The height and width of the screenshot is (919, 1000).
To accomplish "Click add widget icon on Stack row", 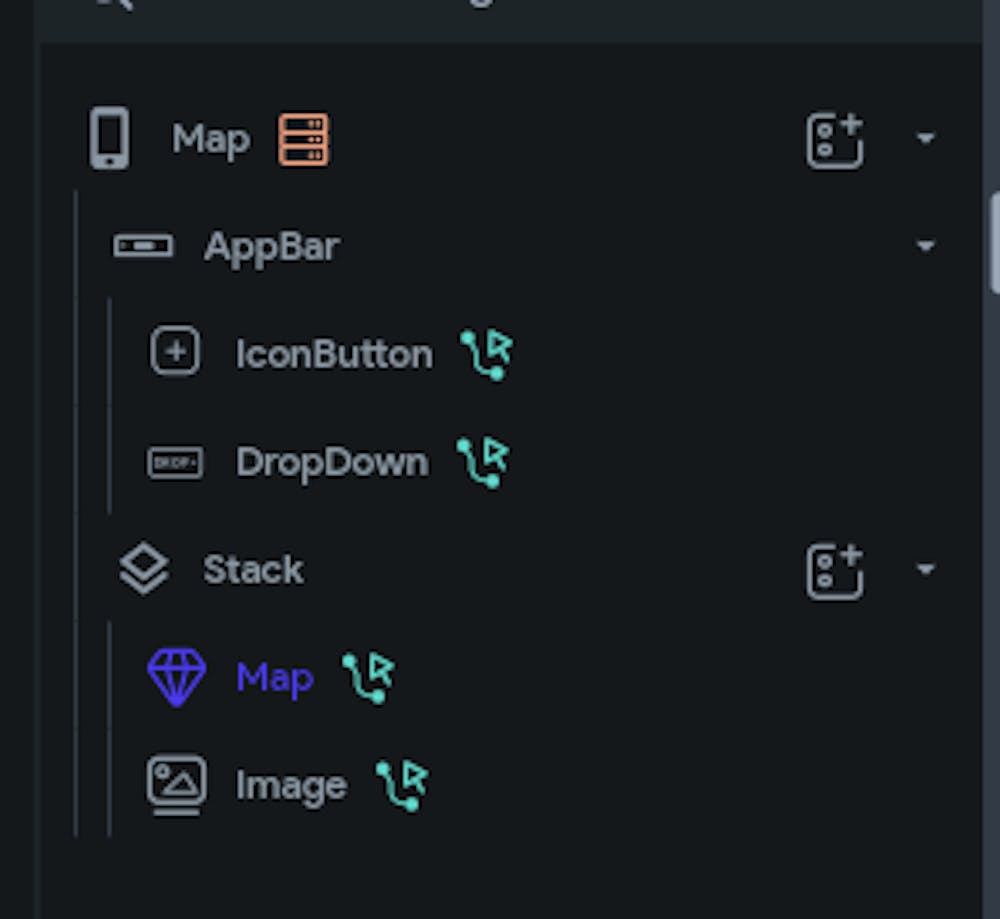I will 834,571.
